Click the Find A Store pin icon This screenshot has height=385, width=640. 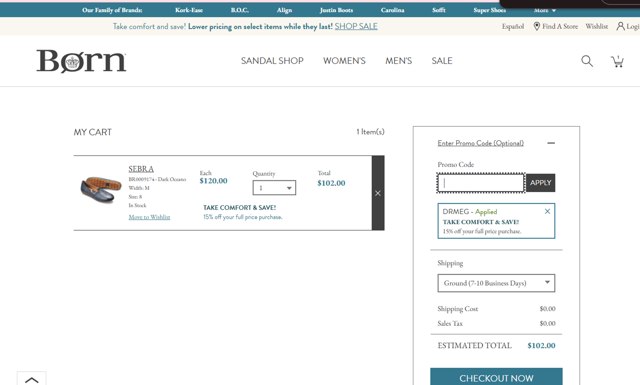(537, 26)
